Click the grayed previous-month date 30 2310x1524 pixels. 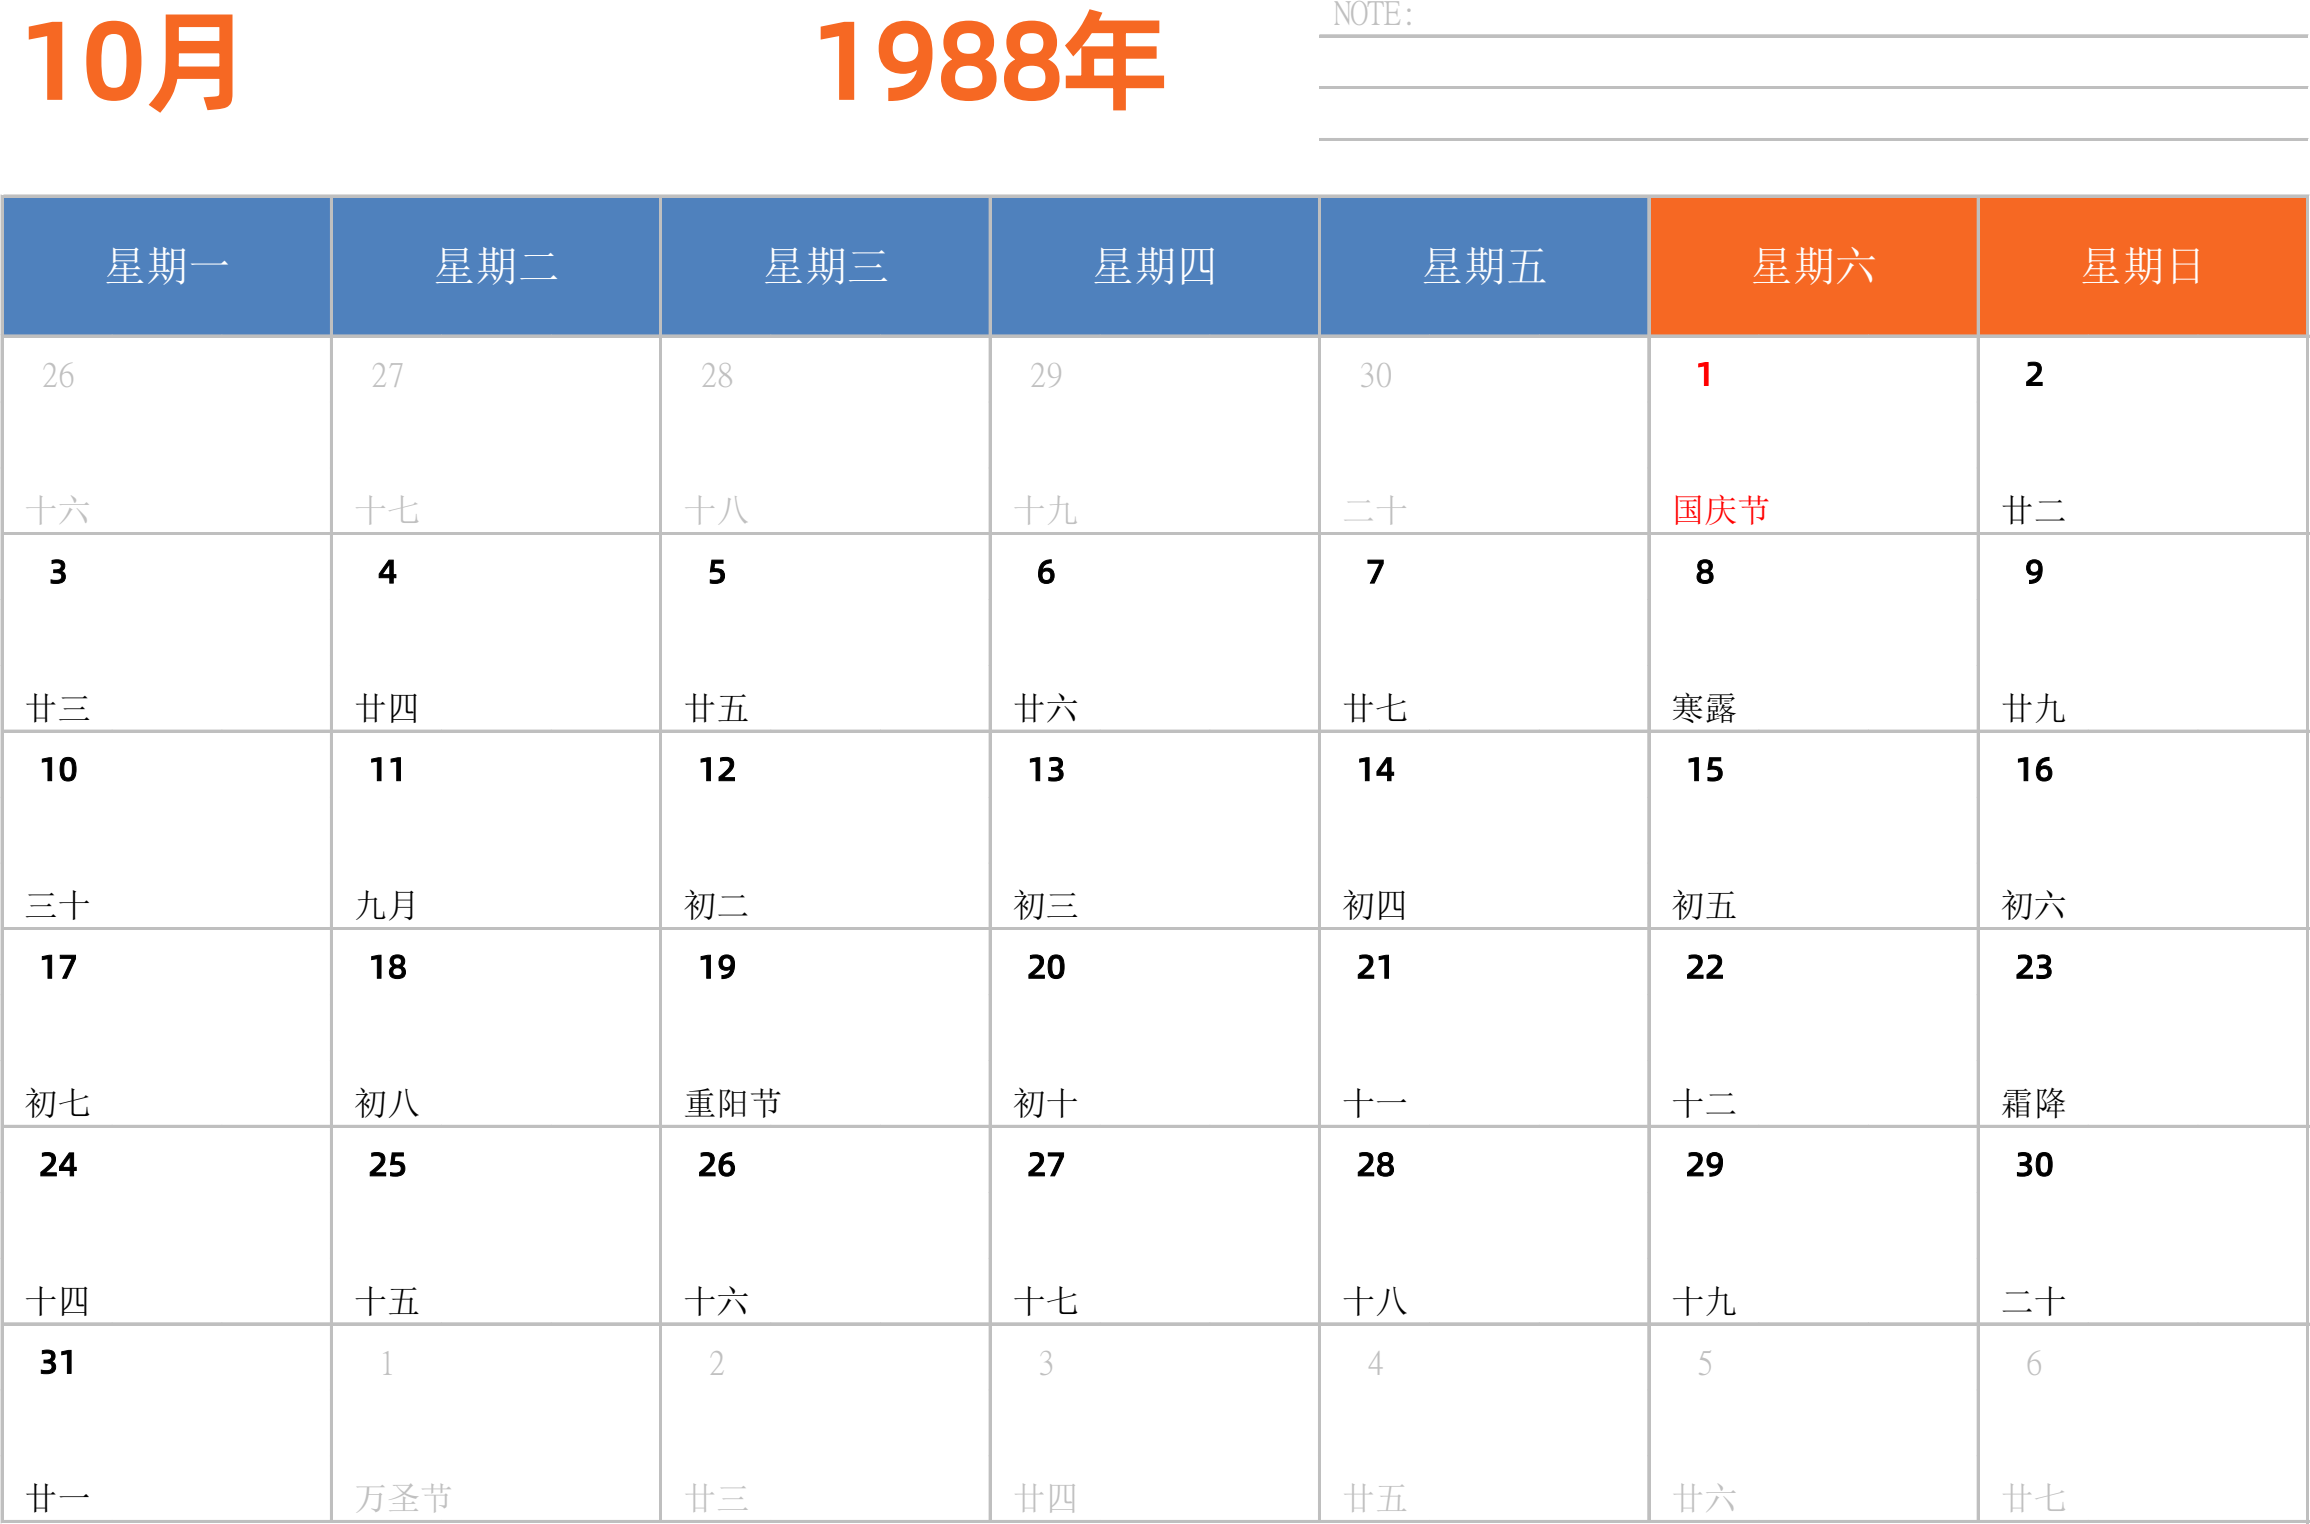1375,376
